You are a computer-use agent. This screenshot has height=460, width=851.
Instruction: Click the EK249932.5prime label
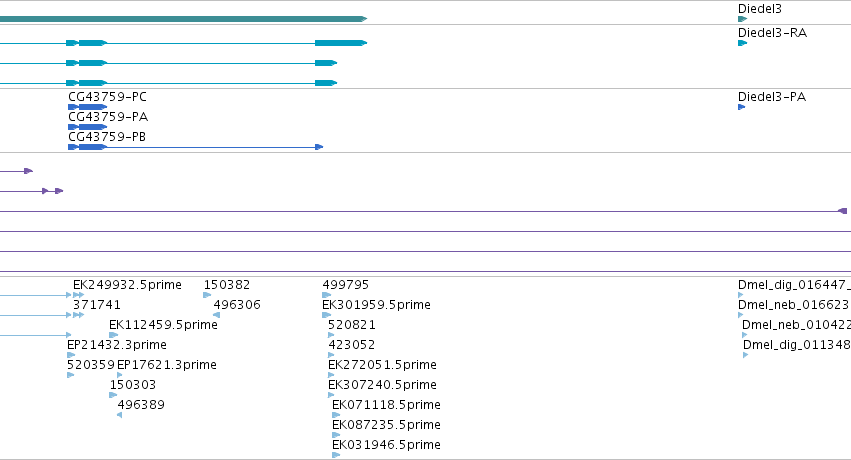128,285
